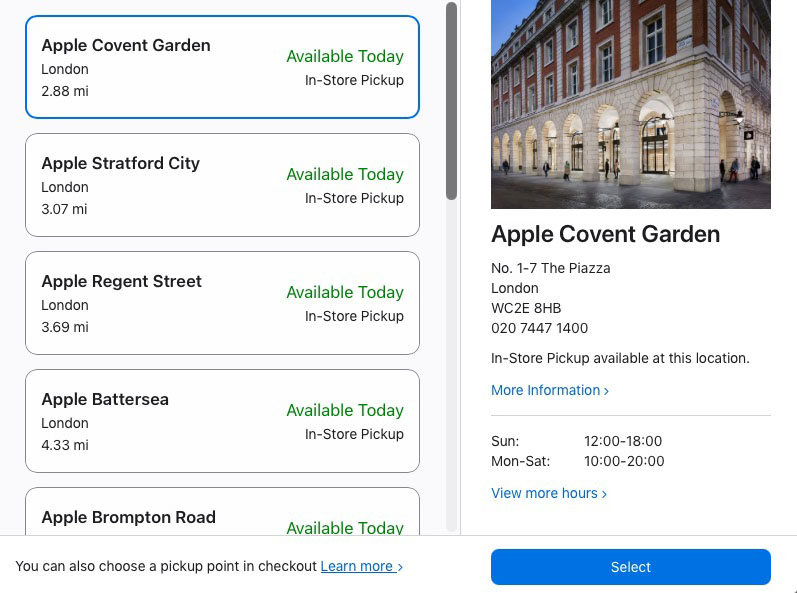Open Learn more about pickup points
This screenshot has height=593, width=797.
coord(356,566)
